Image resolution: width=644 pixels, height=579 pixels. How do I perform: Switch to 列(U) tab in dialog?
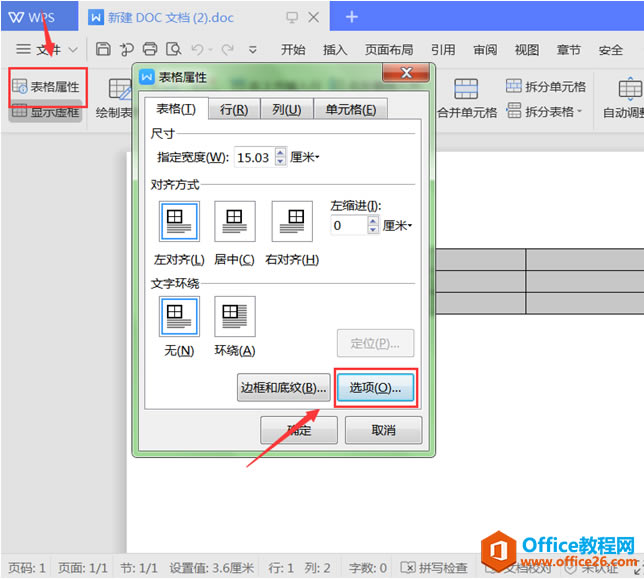coord(287,110)
